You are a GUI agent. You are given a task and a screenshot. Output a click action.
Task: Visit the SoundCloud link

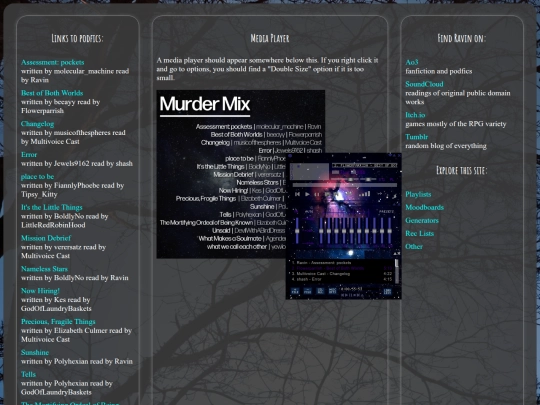coord(424,84)
